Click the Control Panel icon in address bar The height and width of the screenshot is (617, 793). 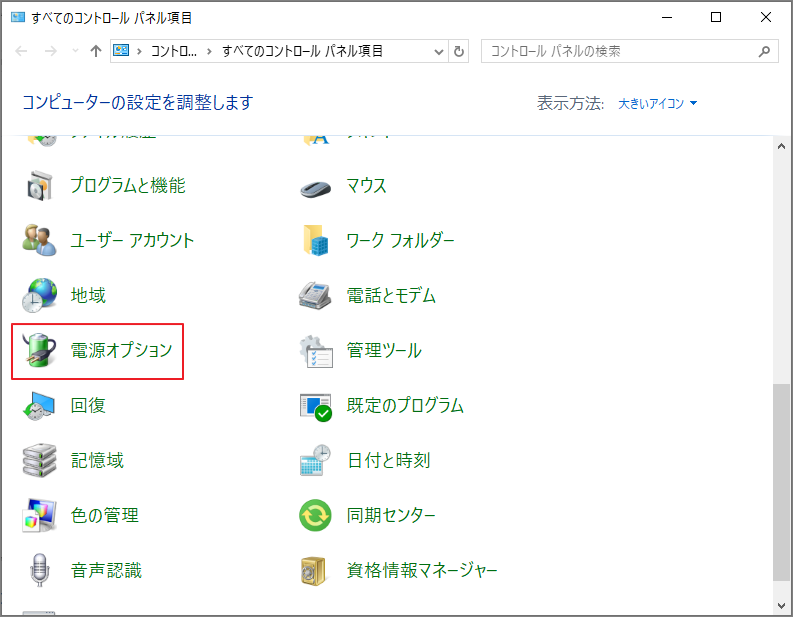coord(121,51)
